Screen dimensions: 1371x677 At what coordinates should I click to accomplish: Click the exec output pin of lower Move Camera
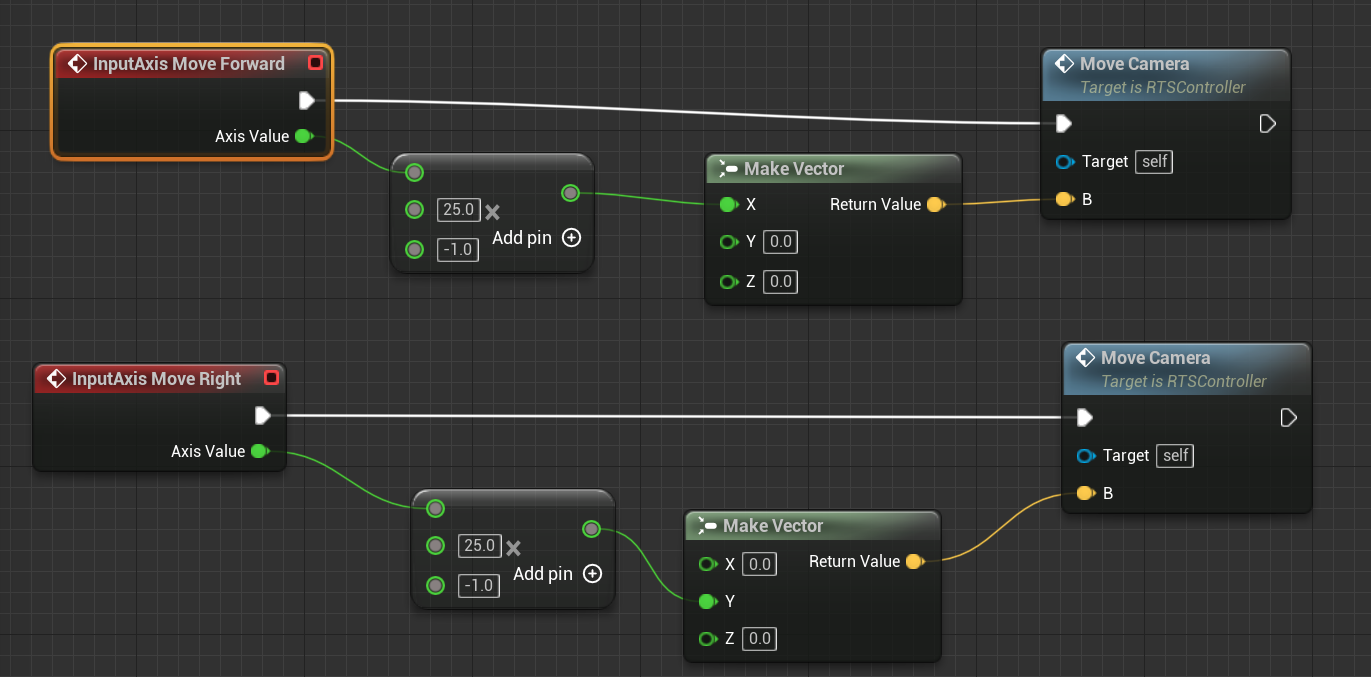[x=1288, y=417]
